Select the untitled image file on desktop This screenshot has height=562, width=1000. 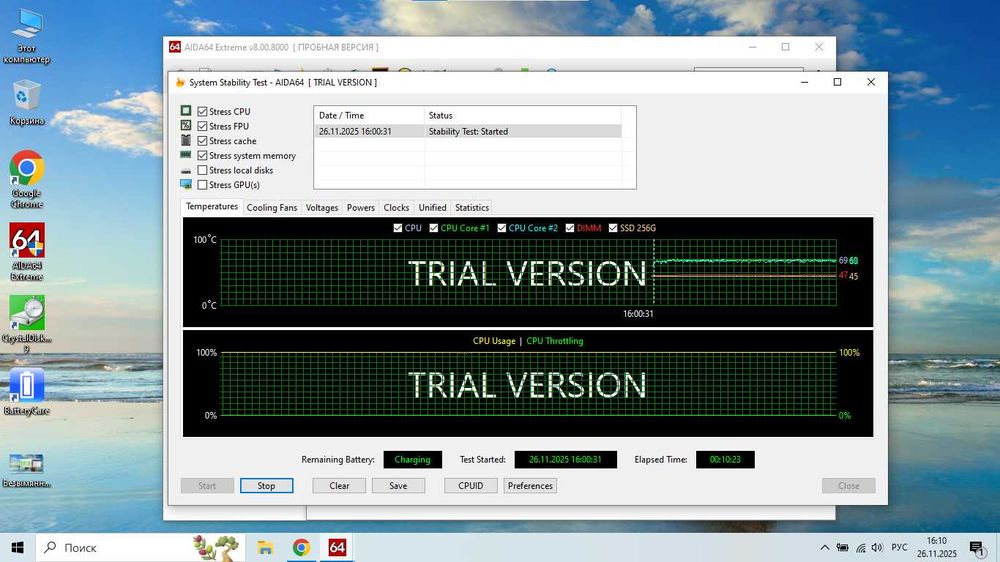click(26, 469)
